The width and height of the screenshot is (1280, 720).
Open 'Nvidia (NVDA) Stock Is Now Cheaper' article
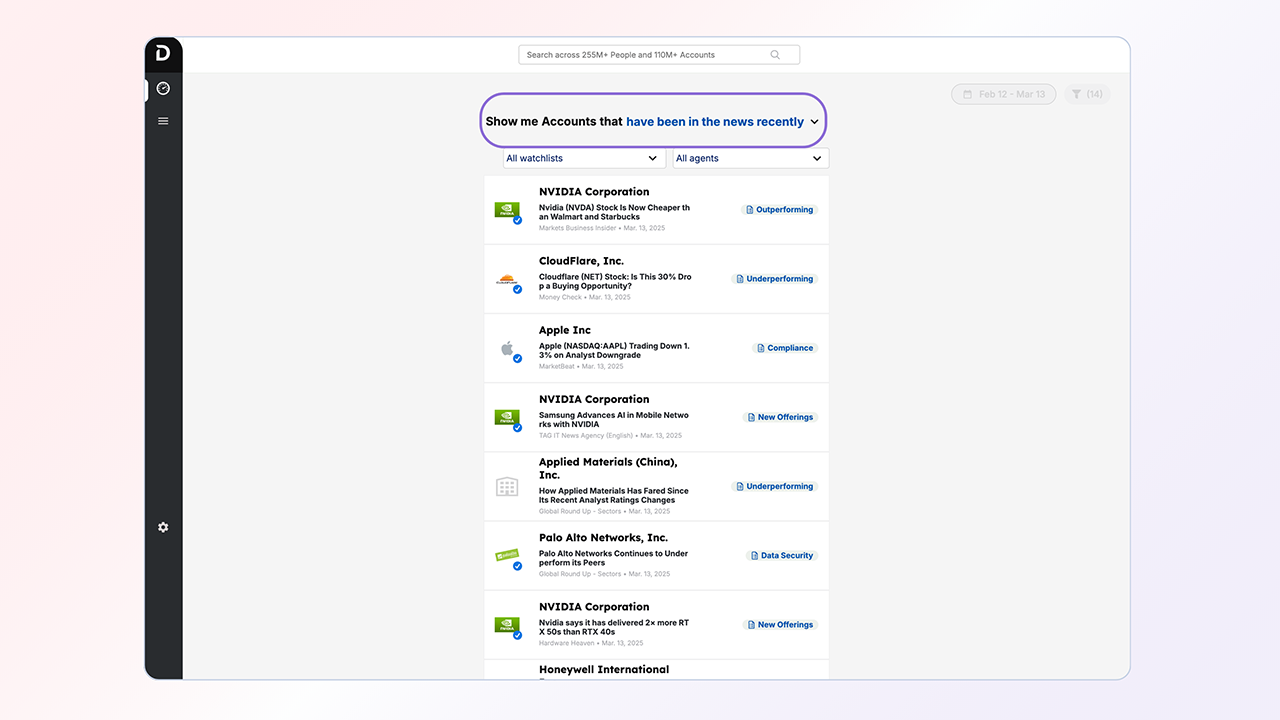pos(614,212)
